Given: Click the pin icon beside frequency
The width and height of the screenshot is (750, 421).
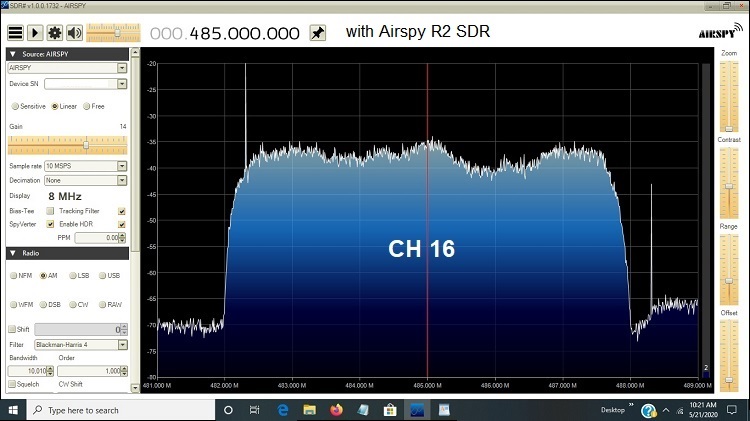Looking at the screenshot, I should pyautogui.click(x=317, y=33).
